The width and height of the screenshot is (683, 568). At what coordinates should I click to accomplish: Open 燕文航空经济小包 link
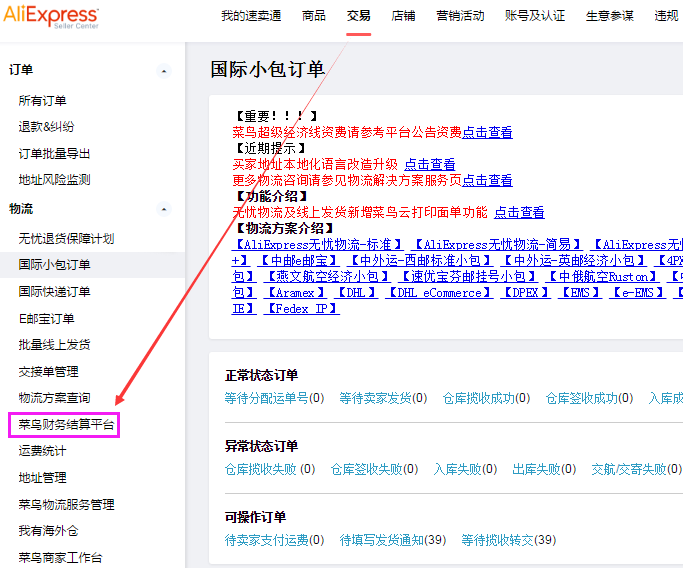327,276
